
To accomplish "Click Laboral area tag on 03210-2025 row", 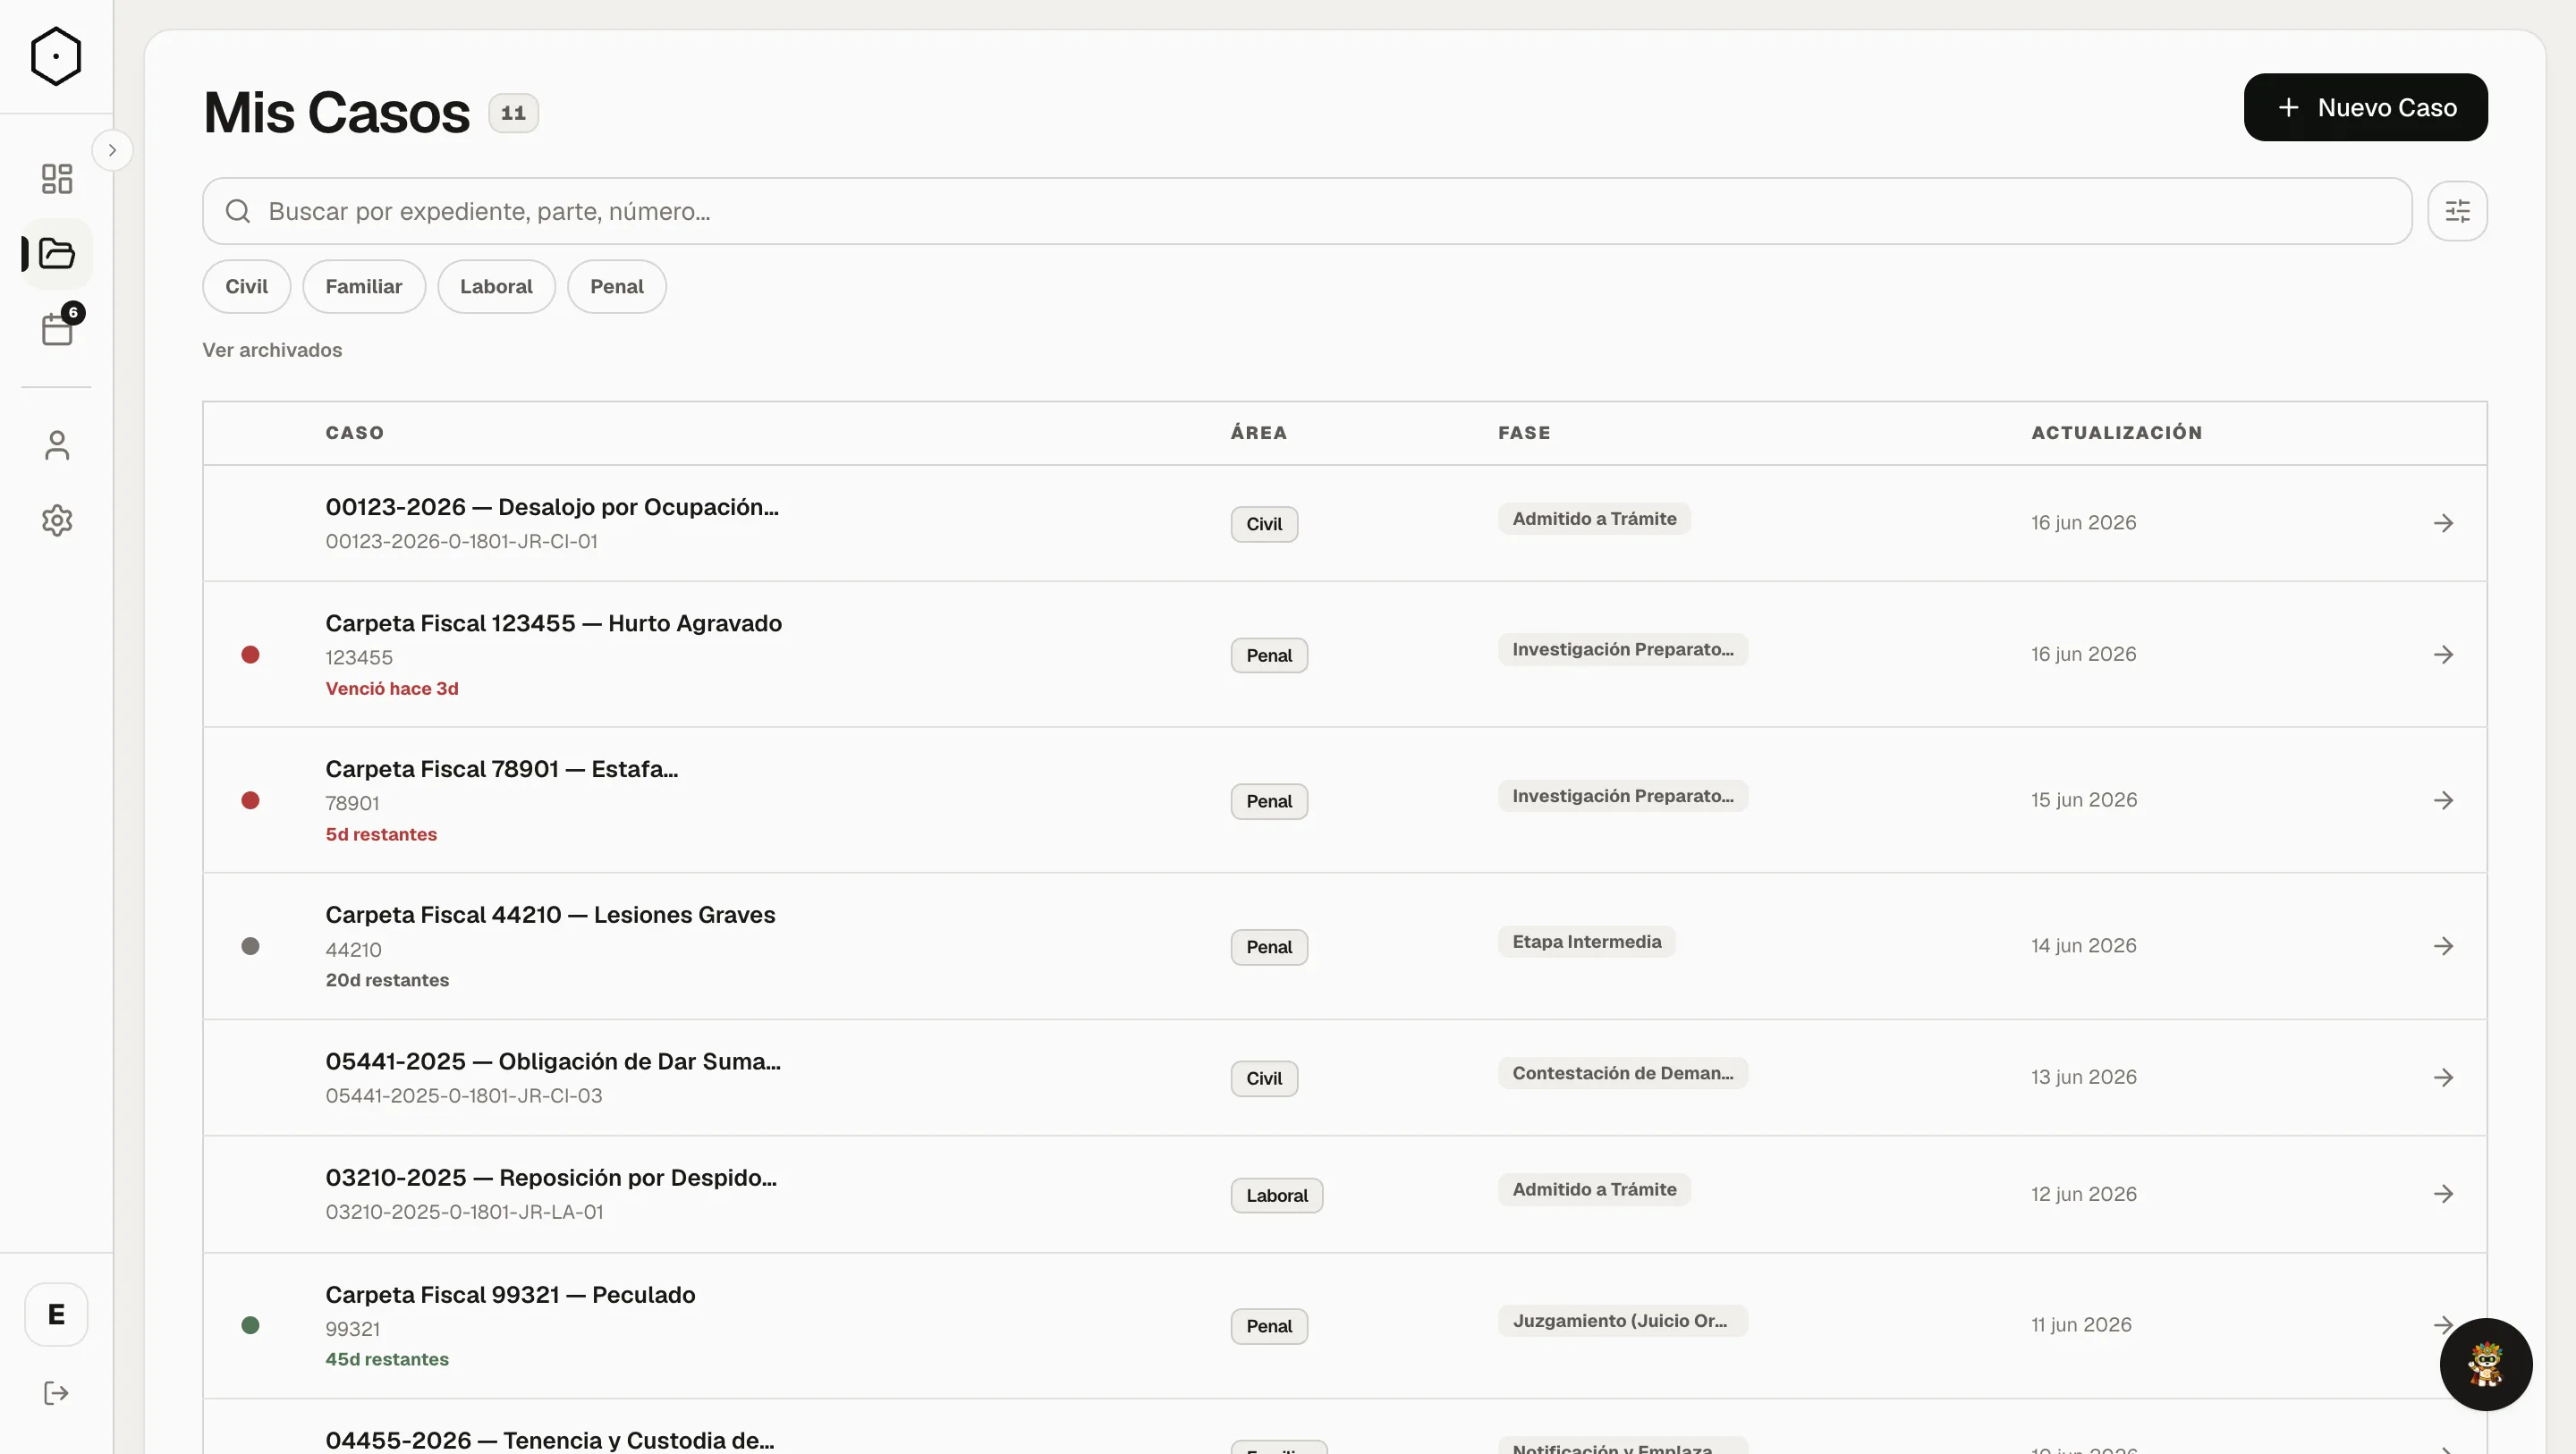I will [x=1277, y=1196].
